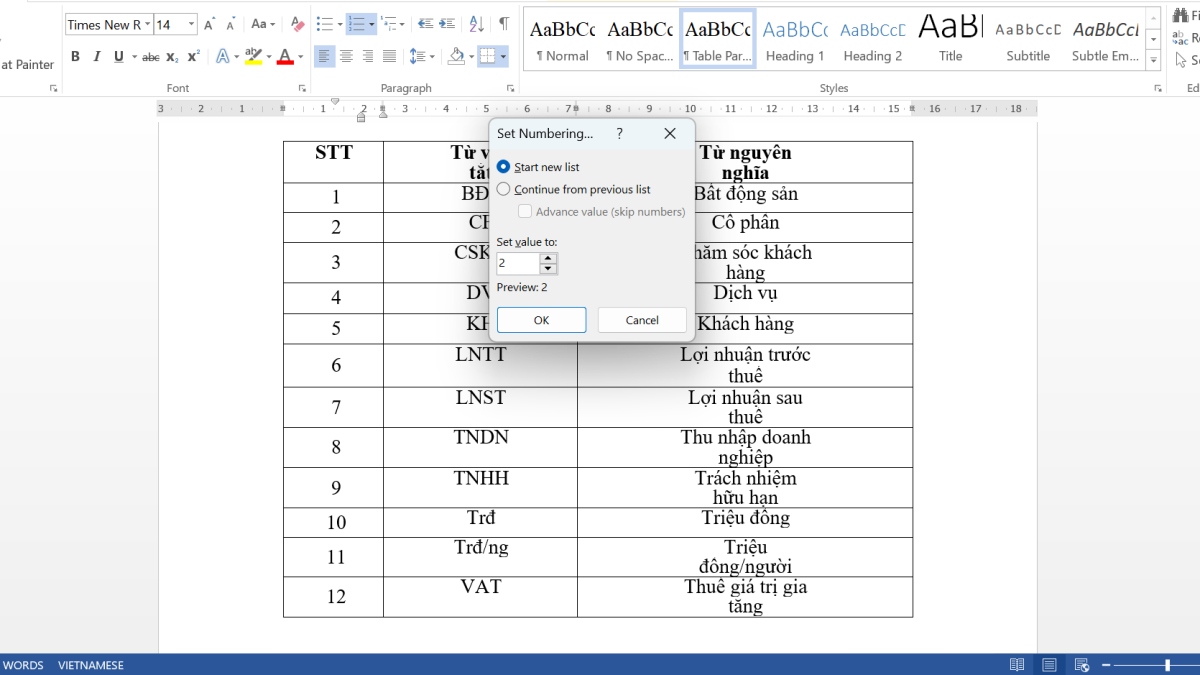Viewport: 1200px width, 675px height.
Task: Open Web Layout view from status bar
Action: point(1082,664)
